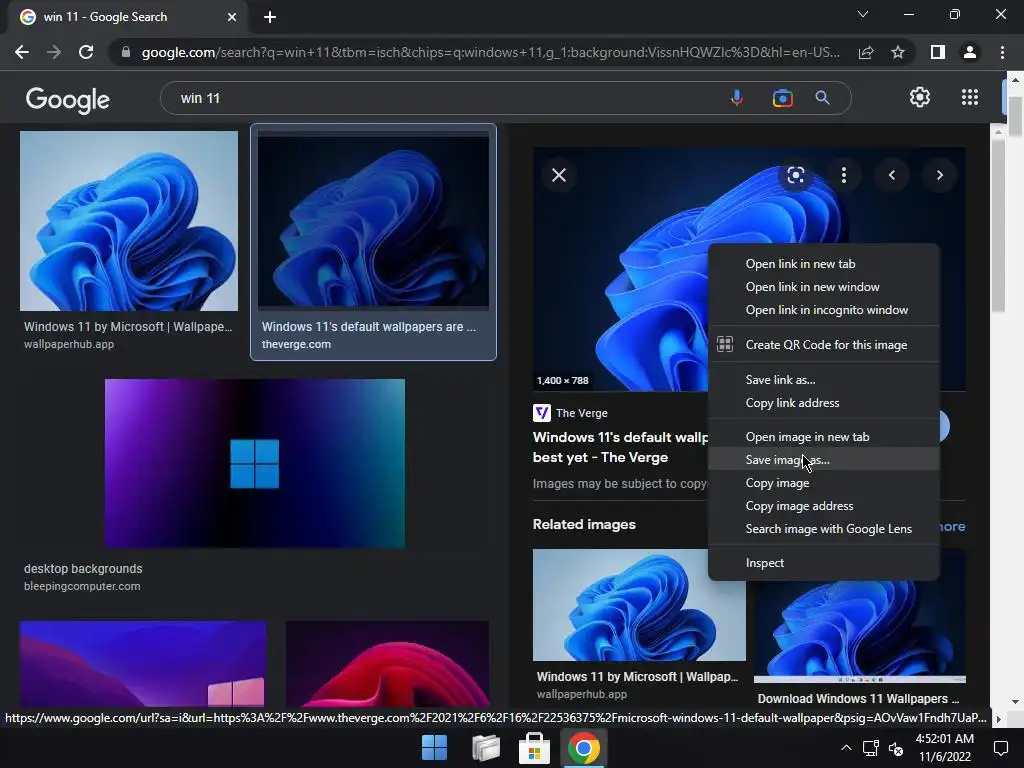Click the red bloom wallpaper thumbnail
Image resolution: width=1024 pixels, height=768 pixels.
(387, 664)
